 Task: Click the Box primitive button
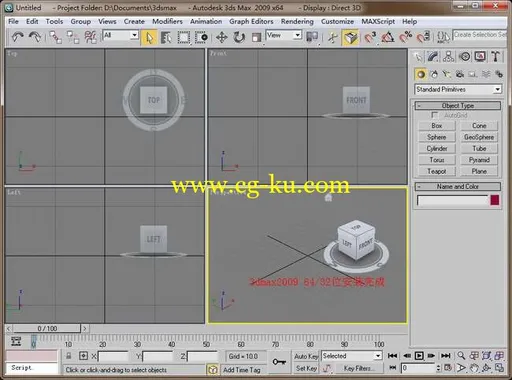point(437,126)
